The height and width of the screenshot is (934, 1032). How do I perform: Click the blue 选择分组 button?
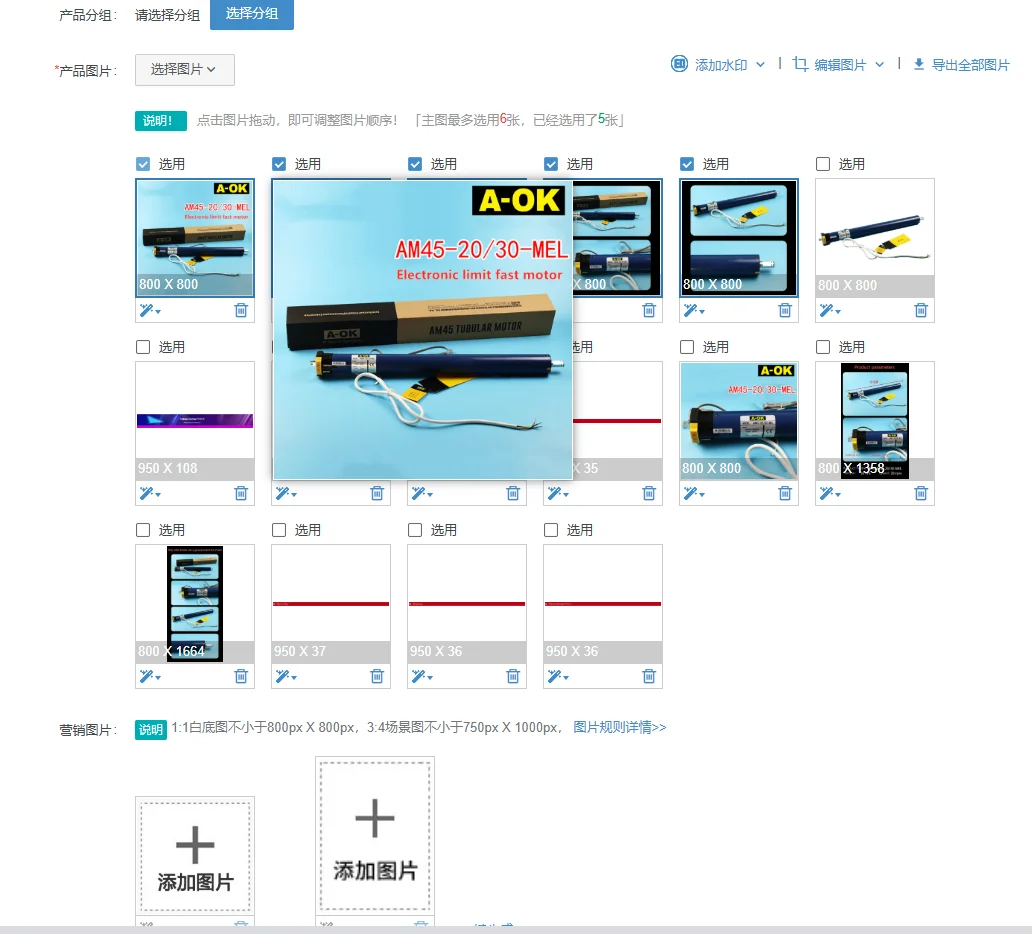(251, 14)
